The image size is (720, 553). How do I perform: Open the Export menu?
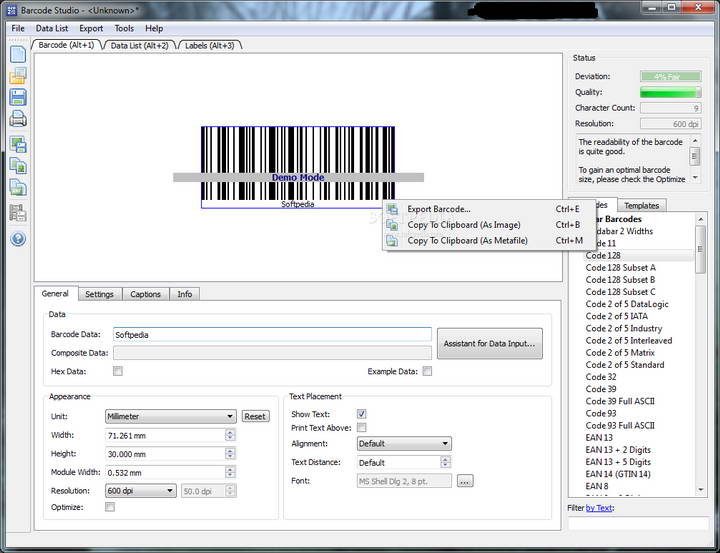91,28
